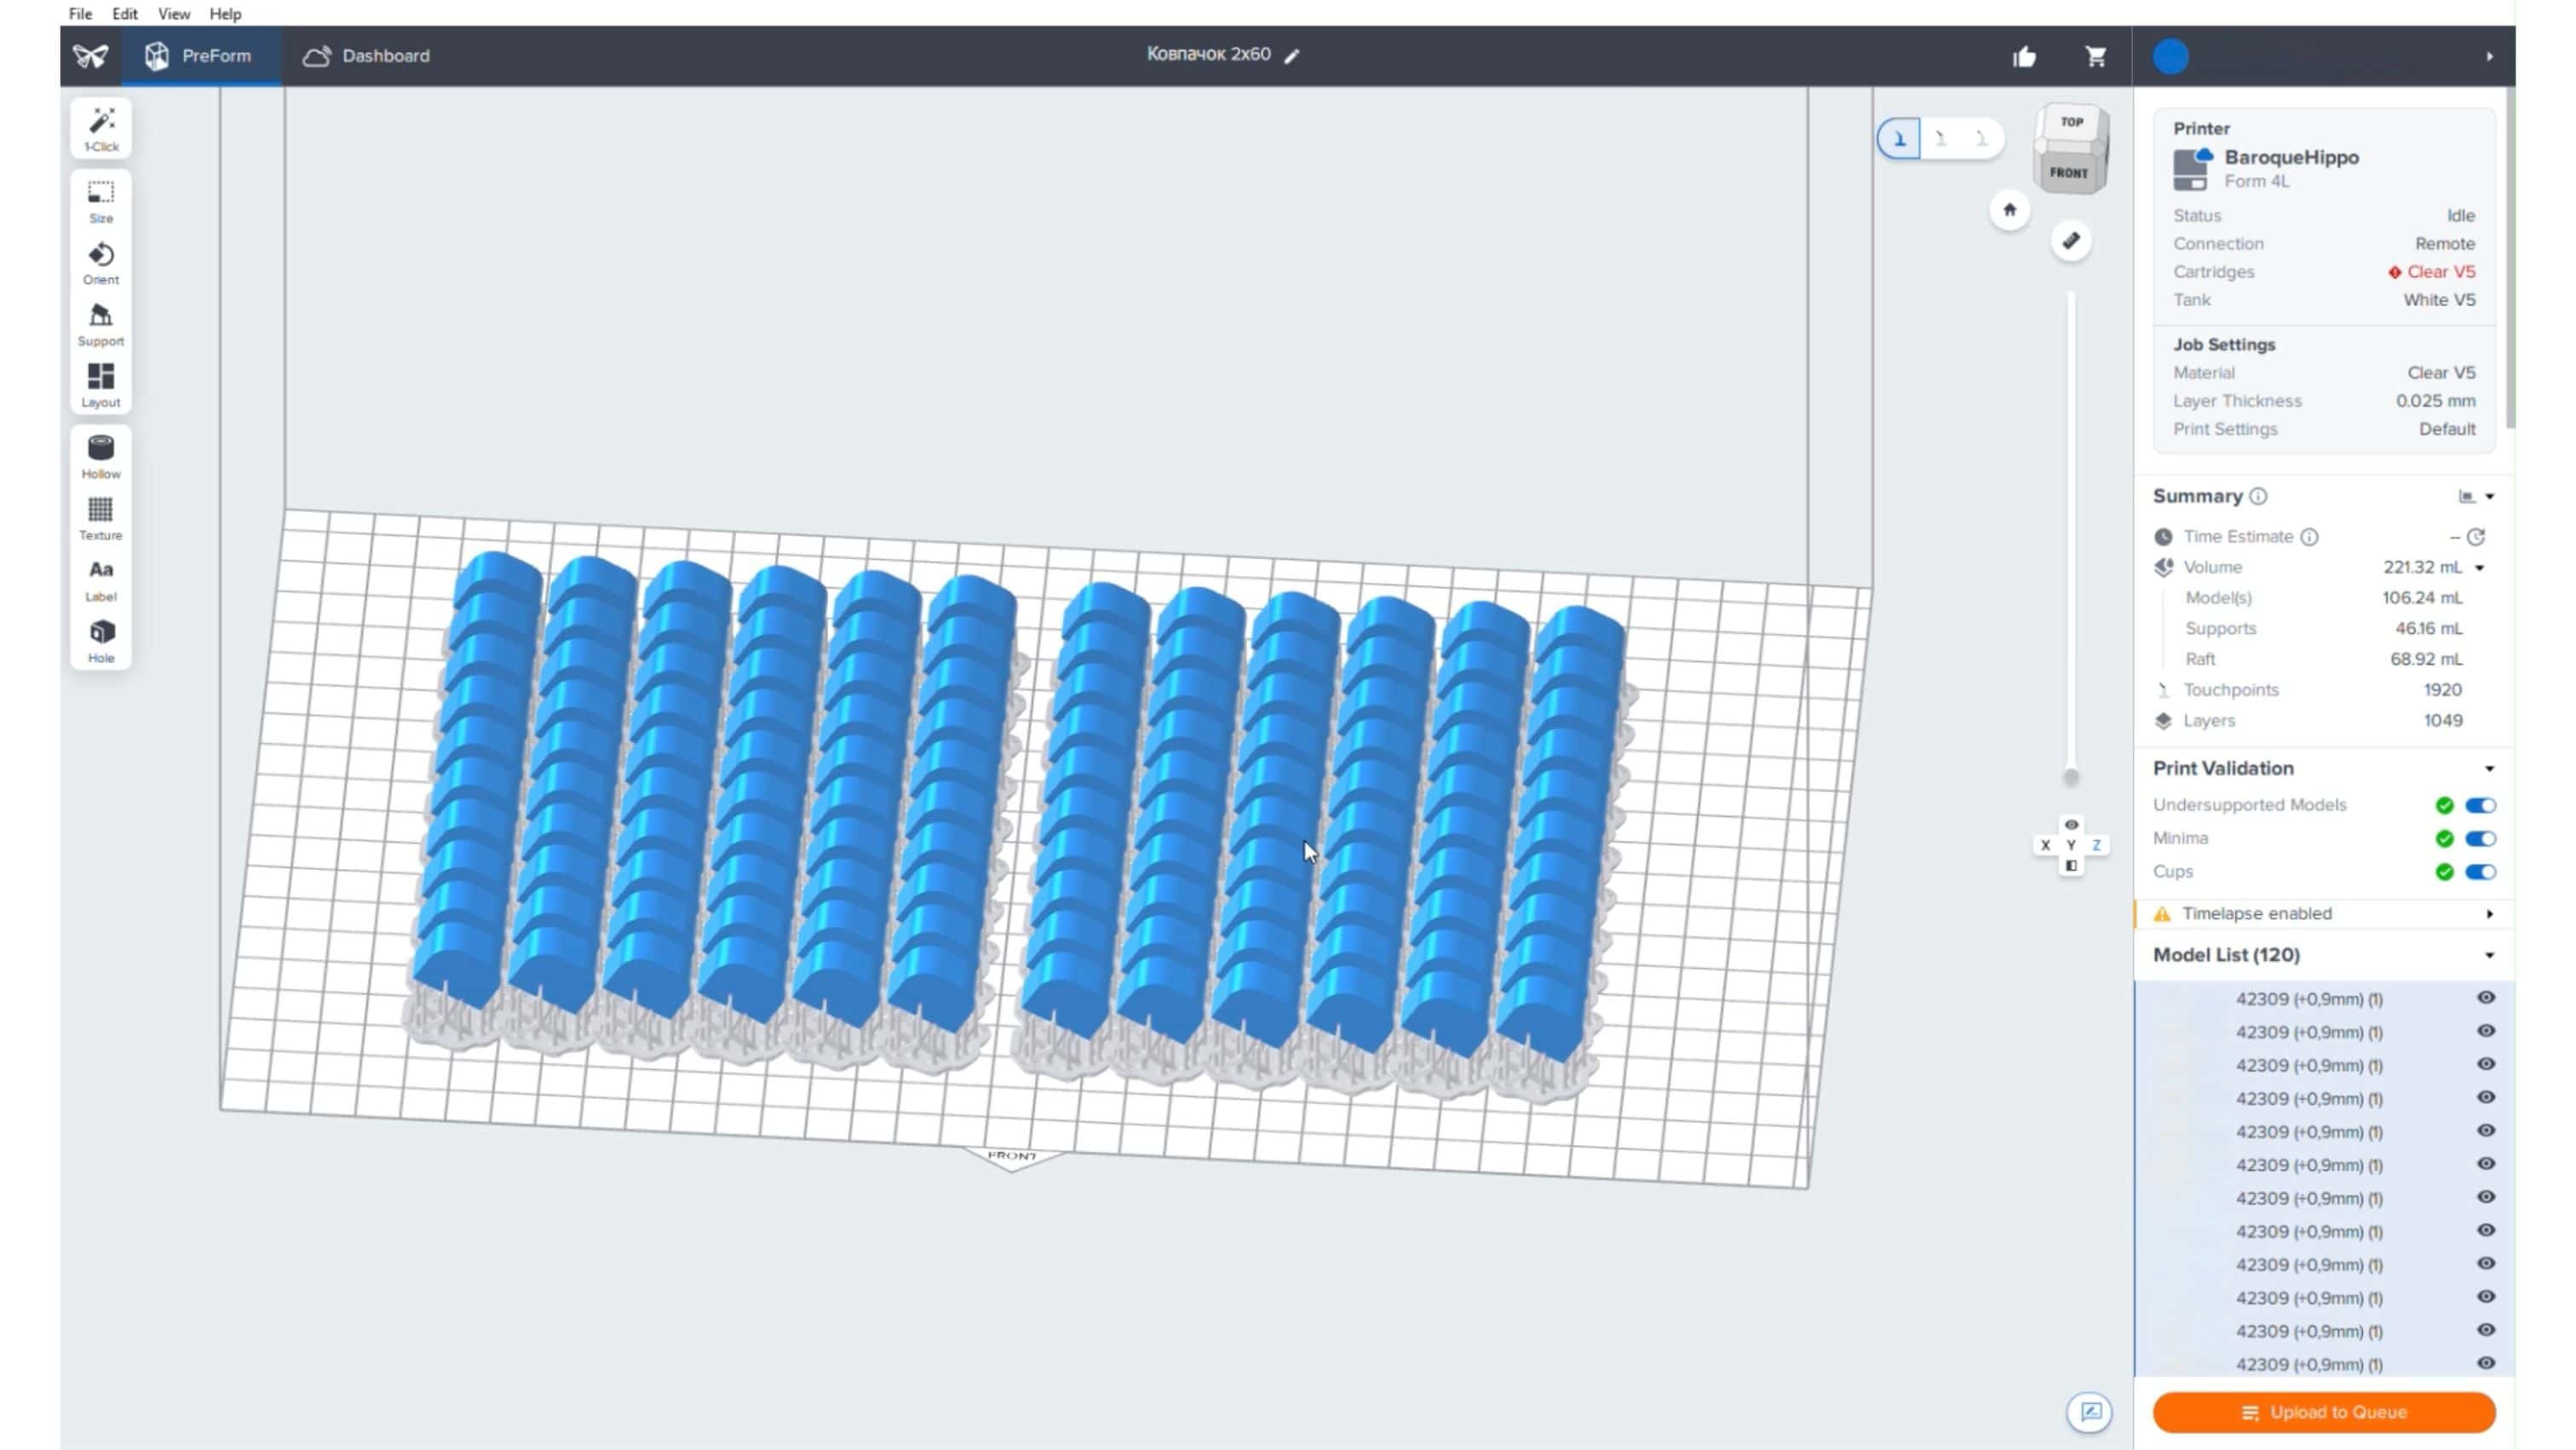
Task: Click the blue user avatar
Action: (x=2170, y=57)
